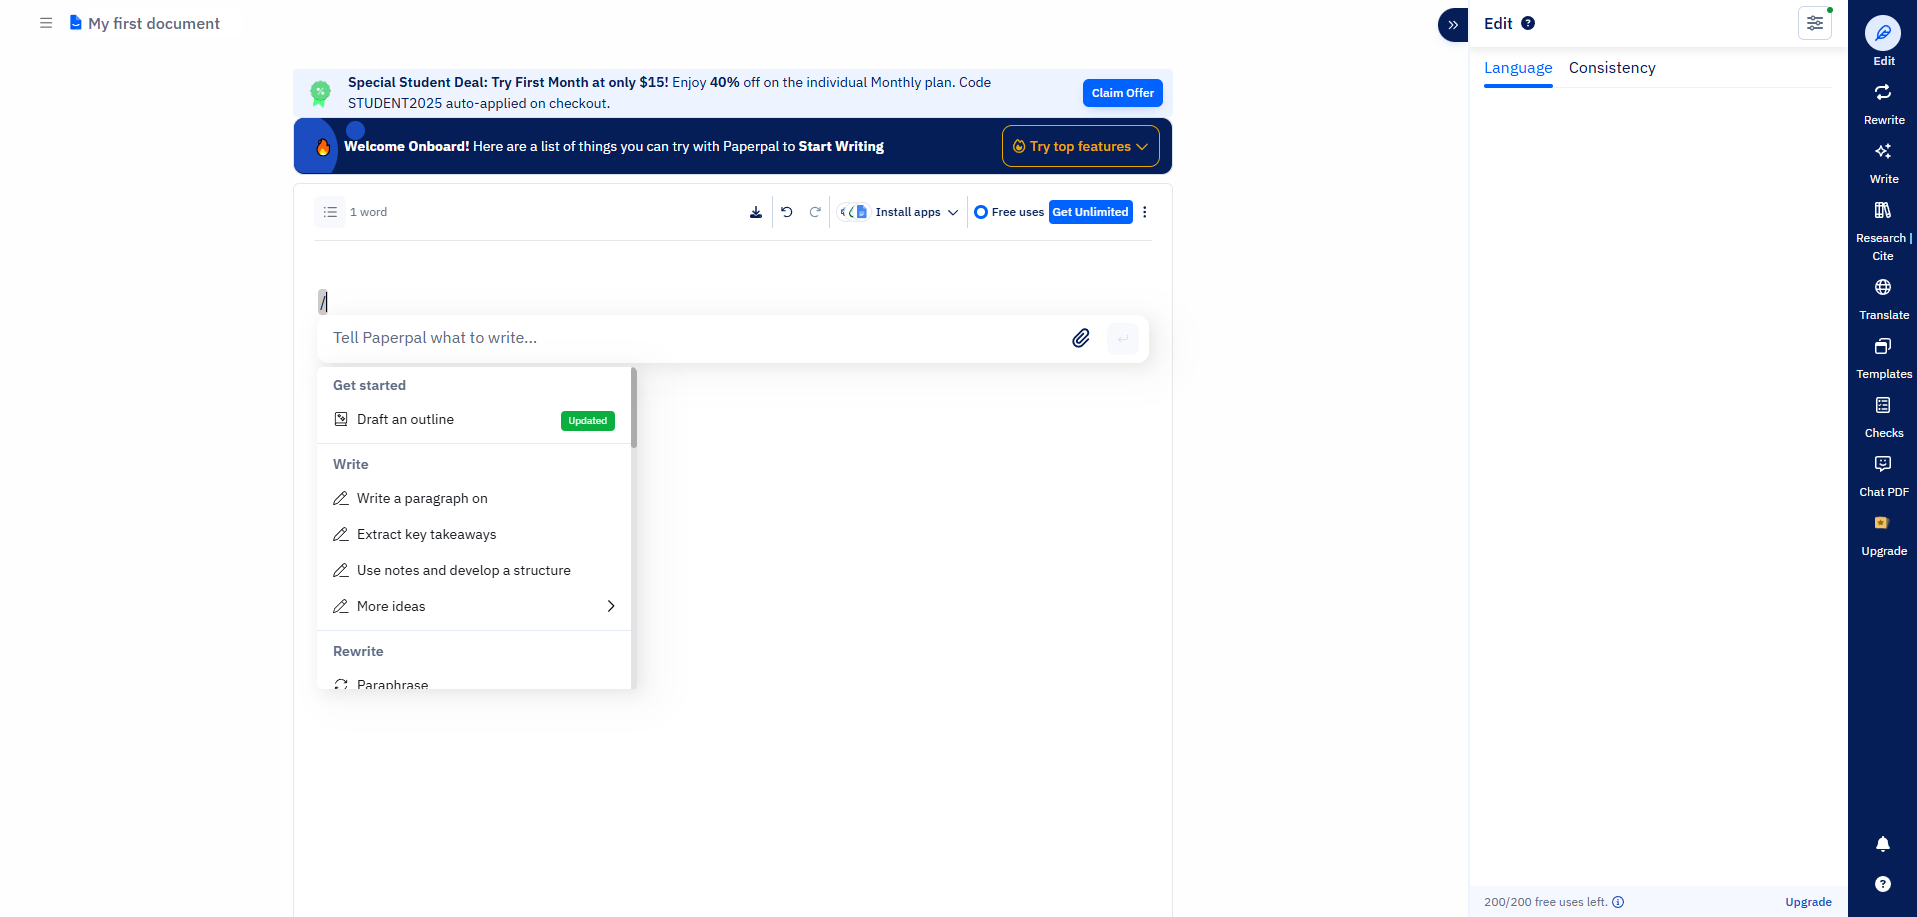
Task: Download the document
Action: point(756,212)
